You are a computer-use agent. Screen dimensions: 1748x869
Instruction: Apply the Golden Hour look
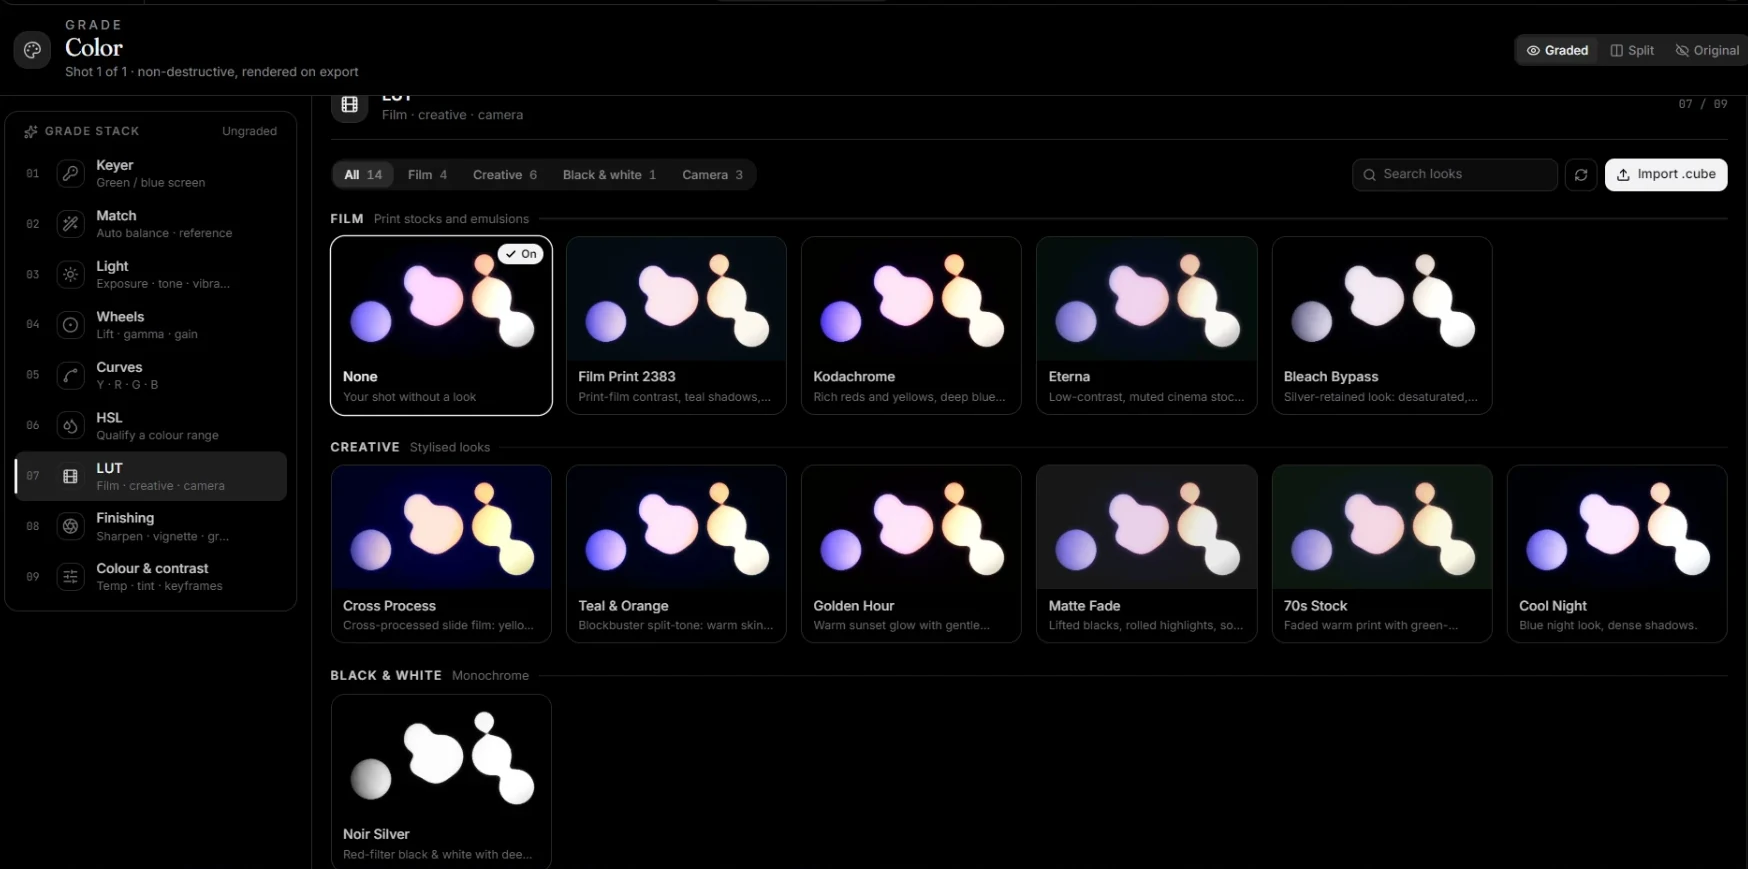(911, 554)
